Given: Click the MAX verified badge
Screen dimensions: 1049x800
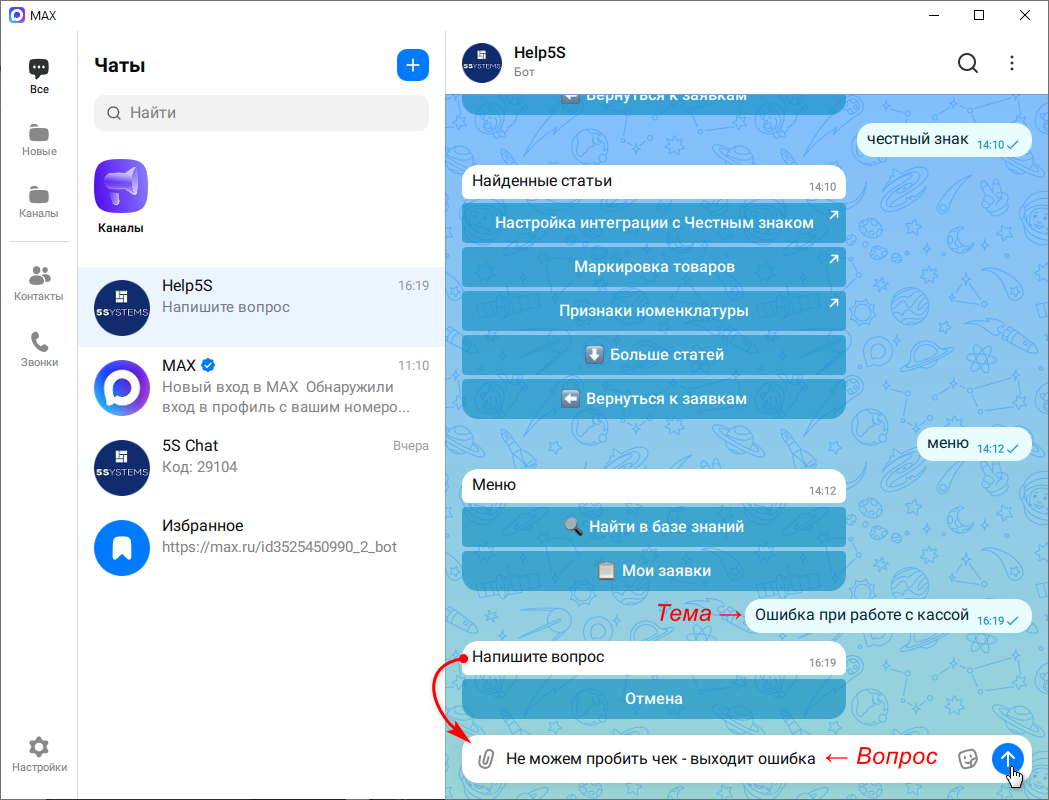Looking at the screenshot, I should pyautogui.click(x=208, y=365).
